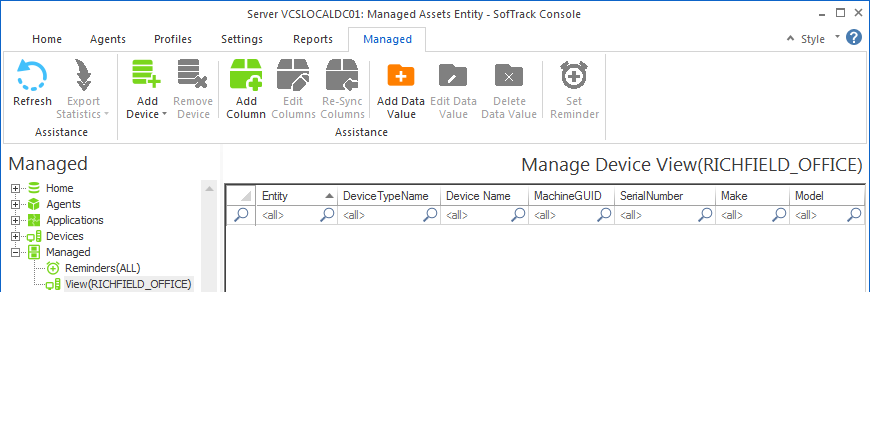Viewport: 870px width, 442px height.
Task: Switch to the Home ribbon tab
Action: (x=47, y=39)
